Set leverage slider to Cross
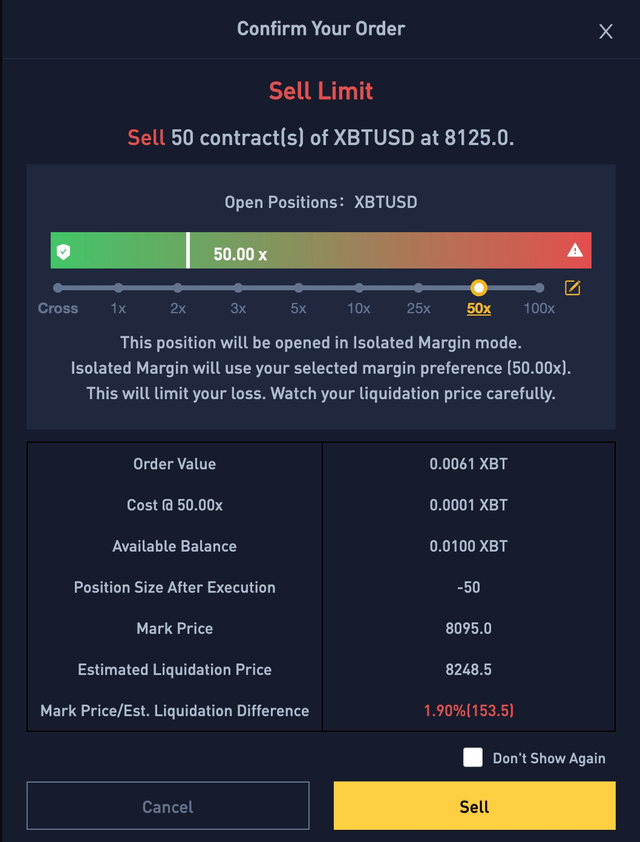 (x=58, y=288)
